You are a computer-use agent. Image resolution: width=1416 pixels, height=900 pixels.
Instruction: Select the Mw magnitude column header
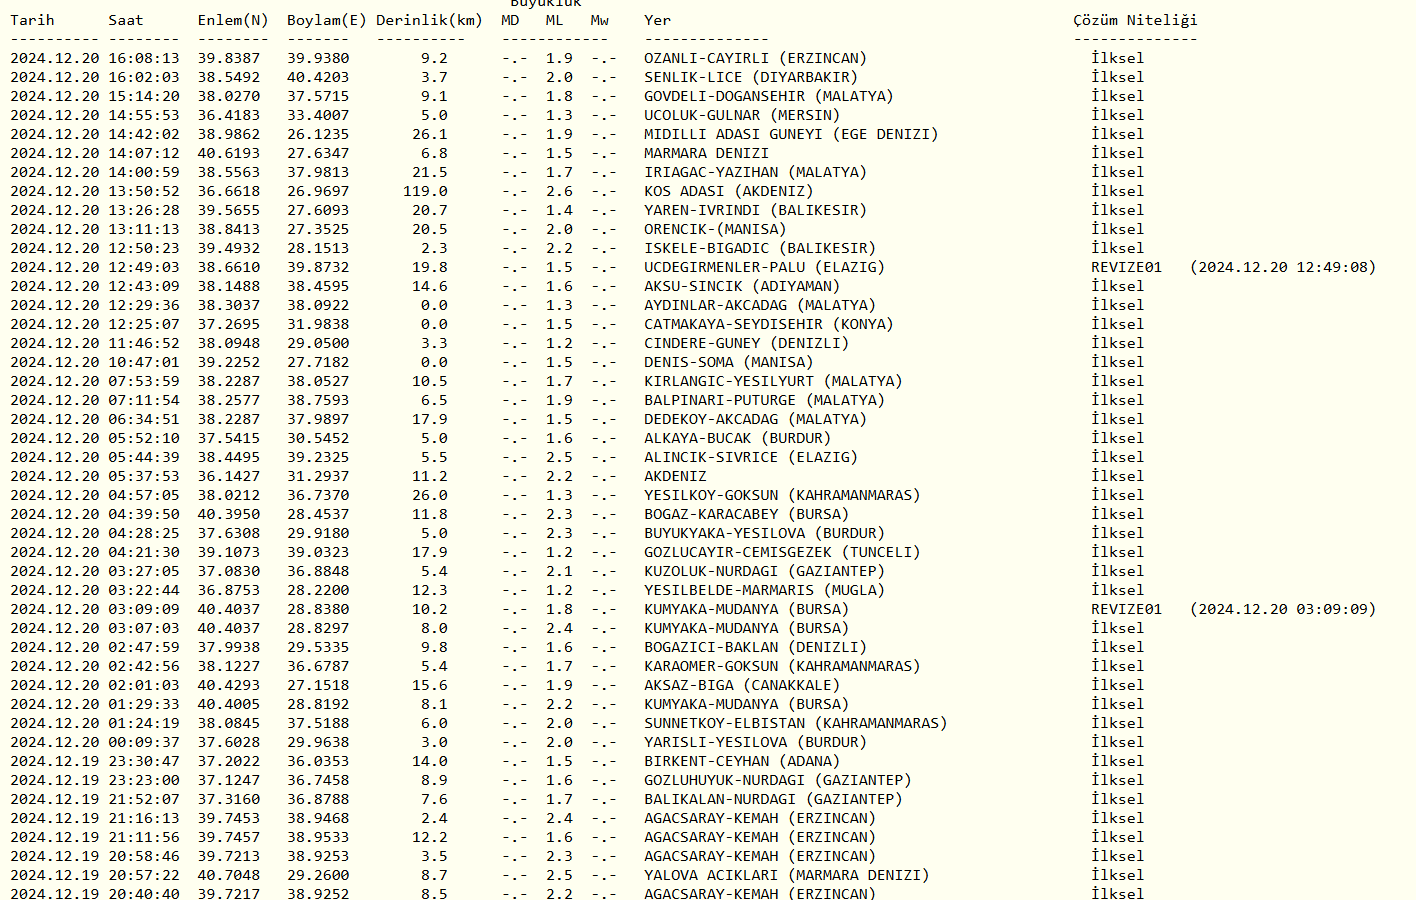click(x=599, y=20)
